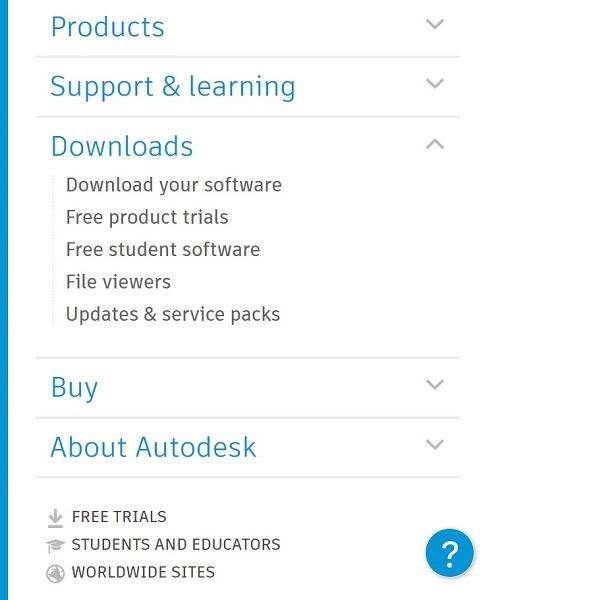Open the About Autodesk heading
Image resolution: width=600 pixels, height=600 pixels.
pos(153,447)
